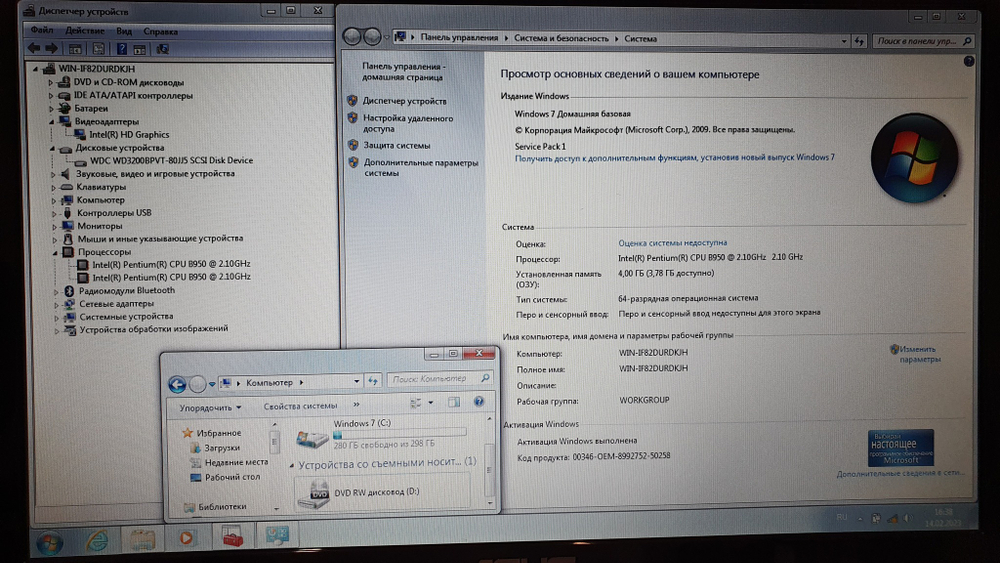Expand the DVD and CD-ROM drives node

51,83
